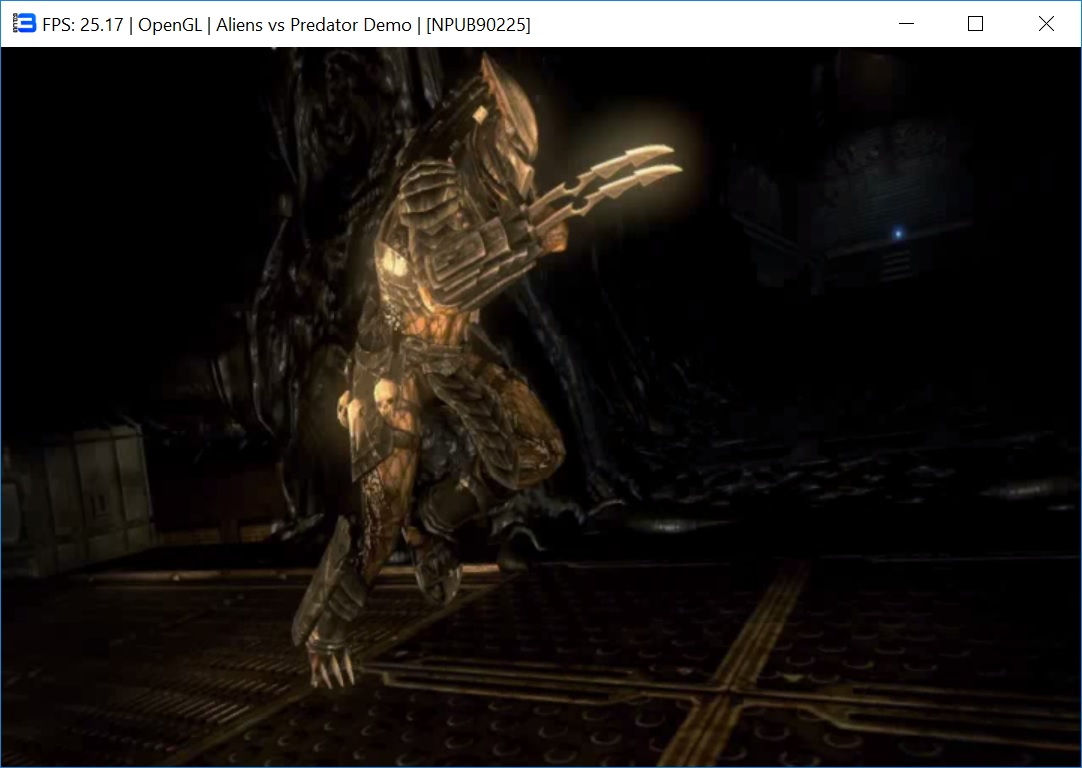
Task: Click the Aliens vs Predator Demo title text
Action: pos(314,25)
